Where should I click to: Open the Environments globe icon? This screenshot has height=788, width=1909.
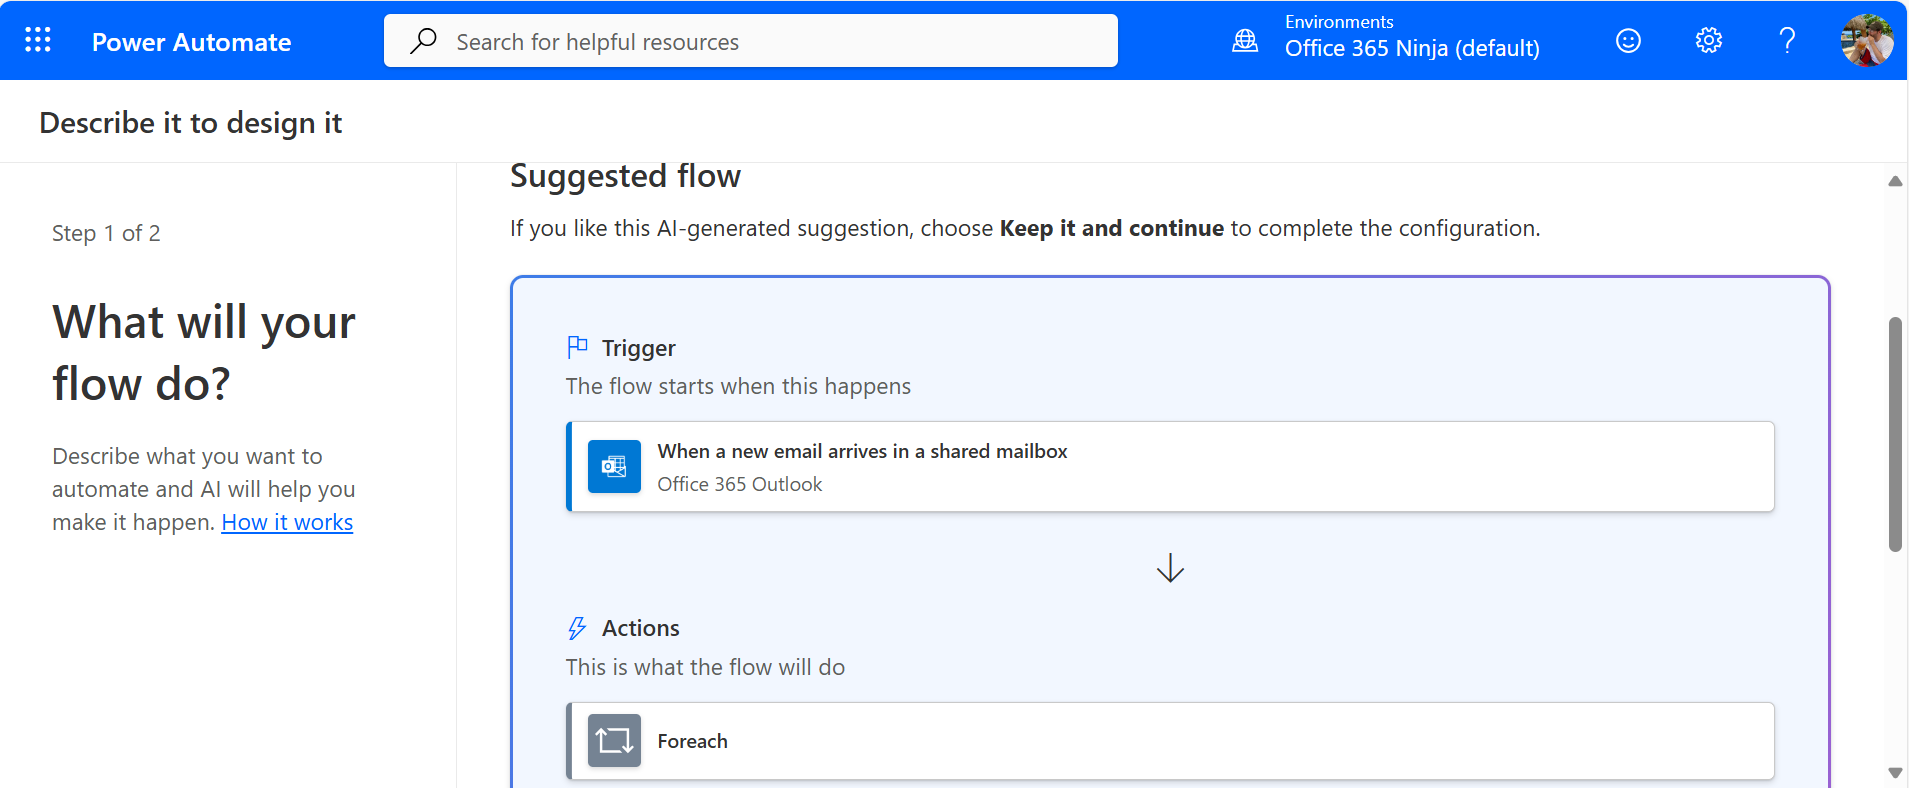1245,41
